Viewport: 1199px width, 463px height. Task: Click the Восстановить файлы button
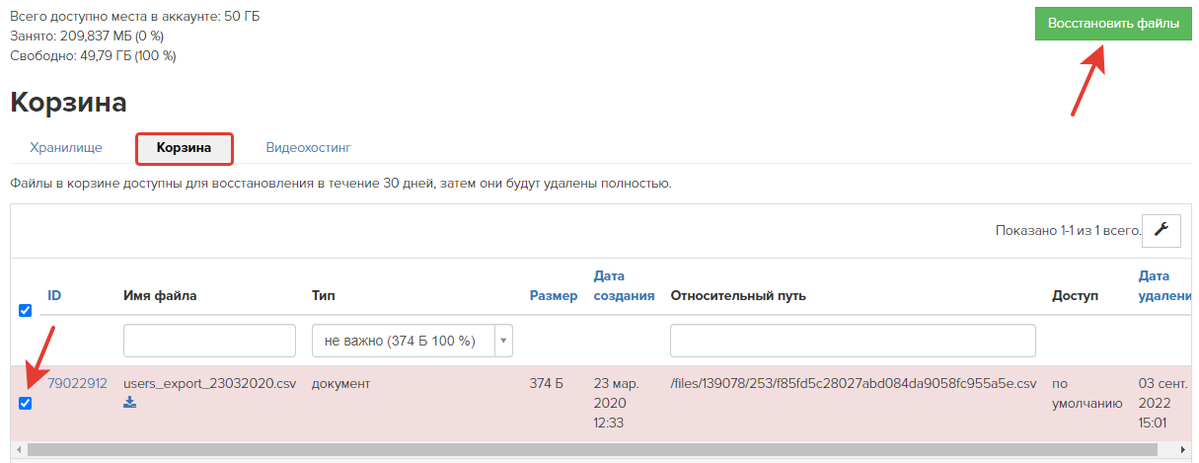coord(1113,24)
